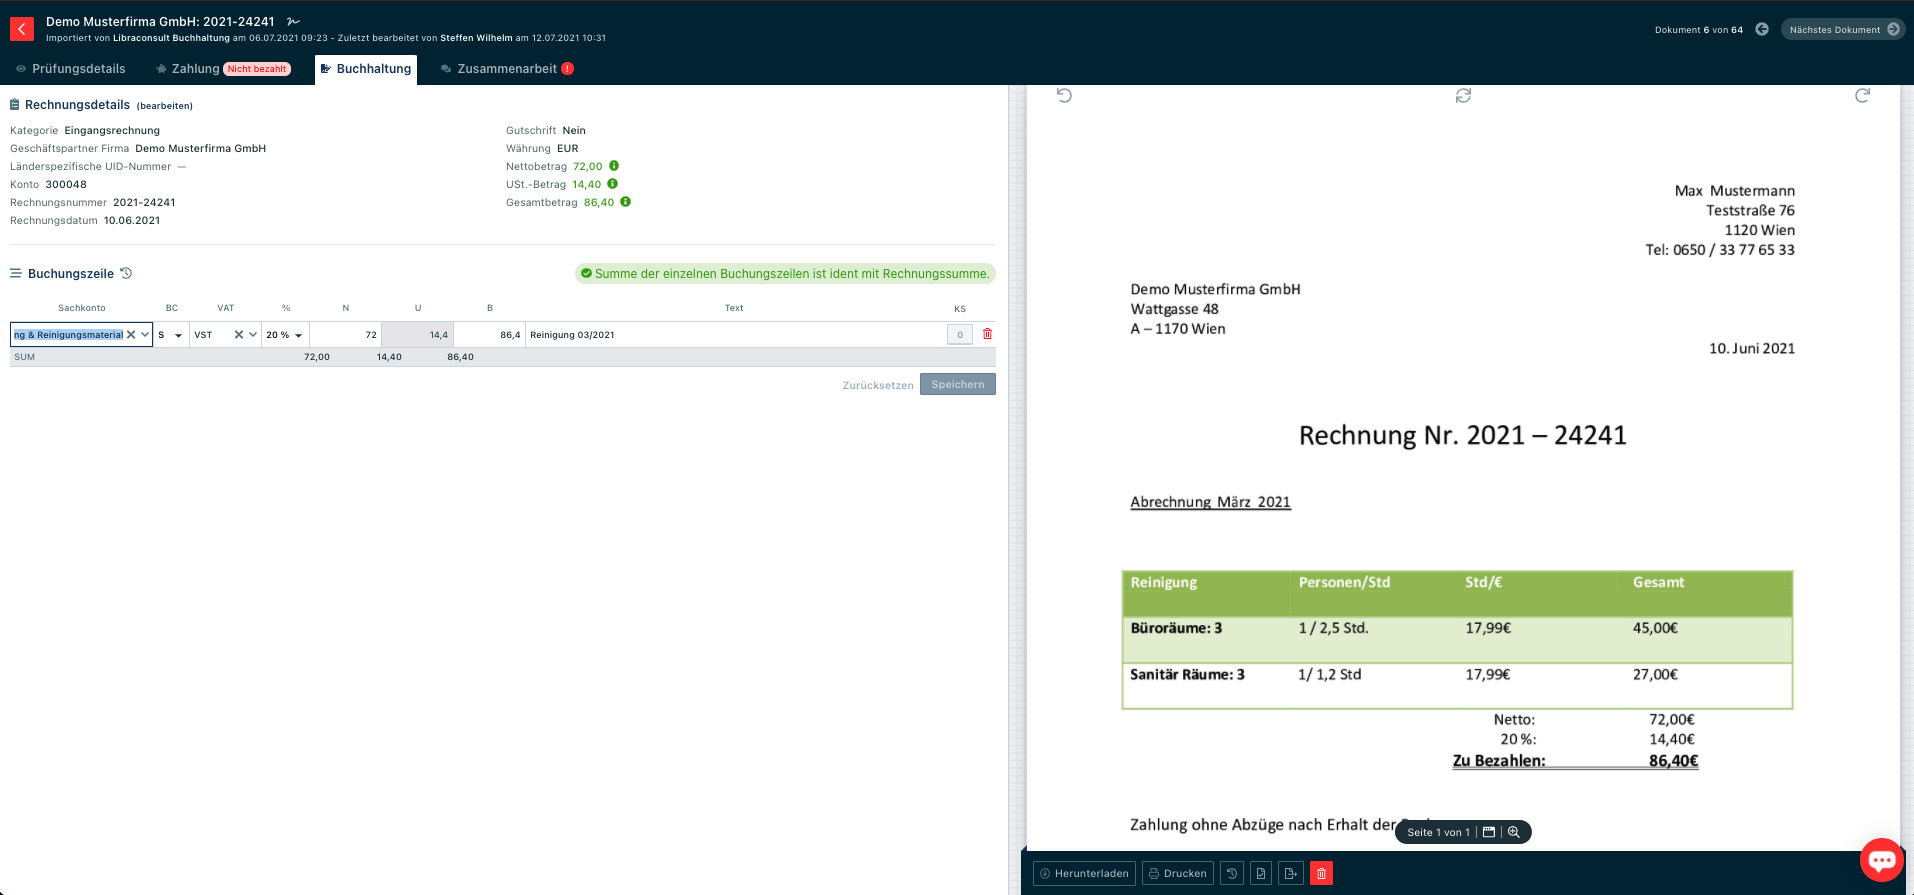Delete the document using red trash button
The height and width of the screenshot is (895, 1914).
1321,874
